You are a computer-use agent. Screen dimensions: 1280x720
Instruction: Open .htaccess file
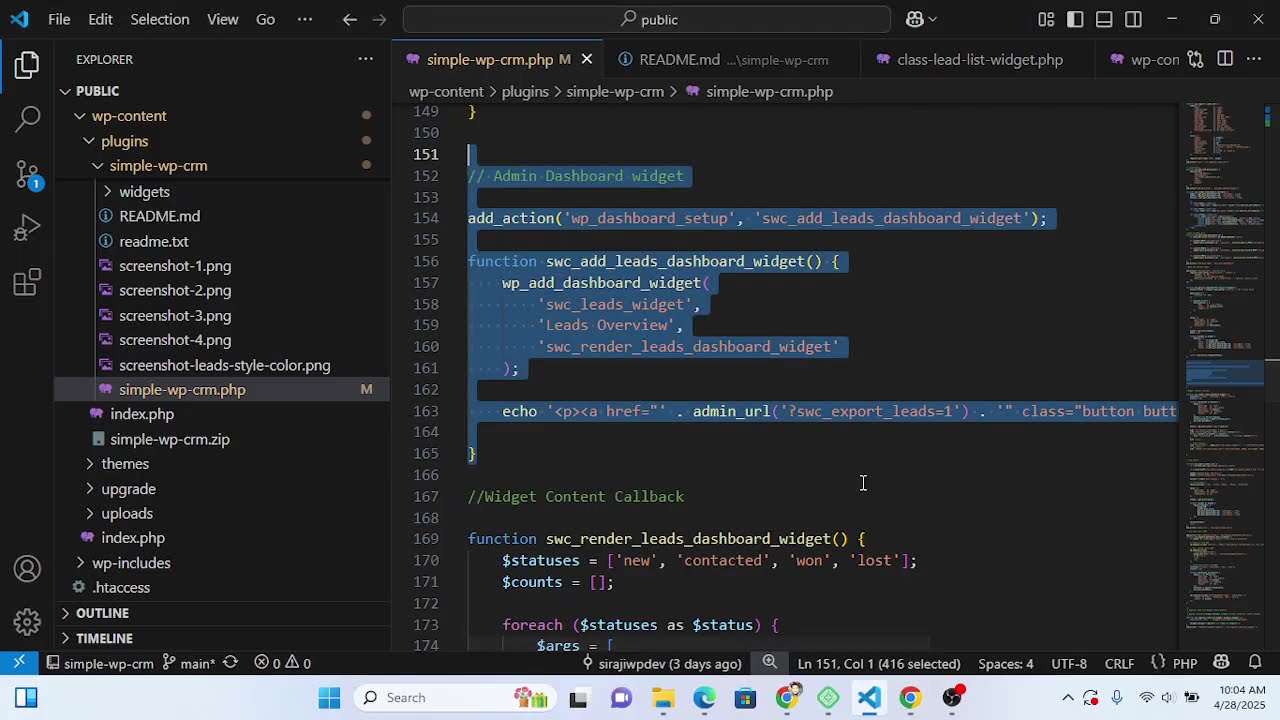click(x=121, y=587)
